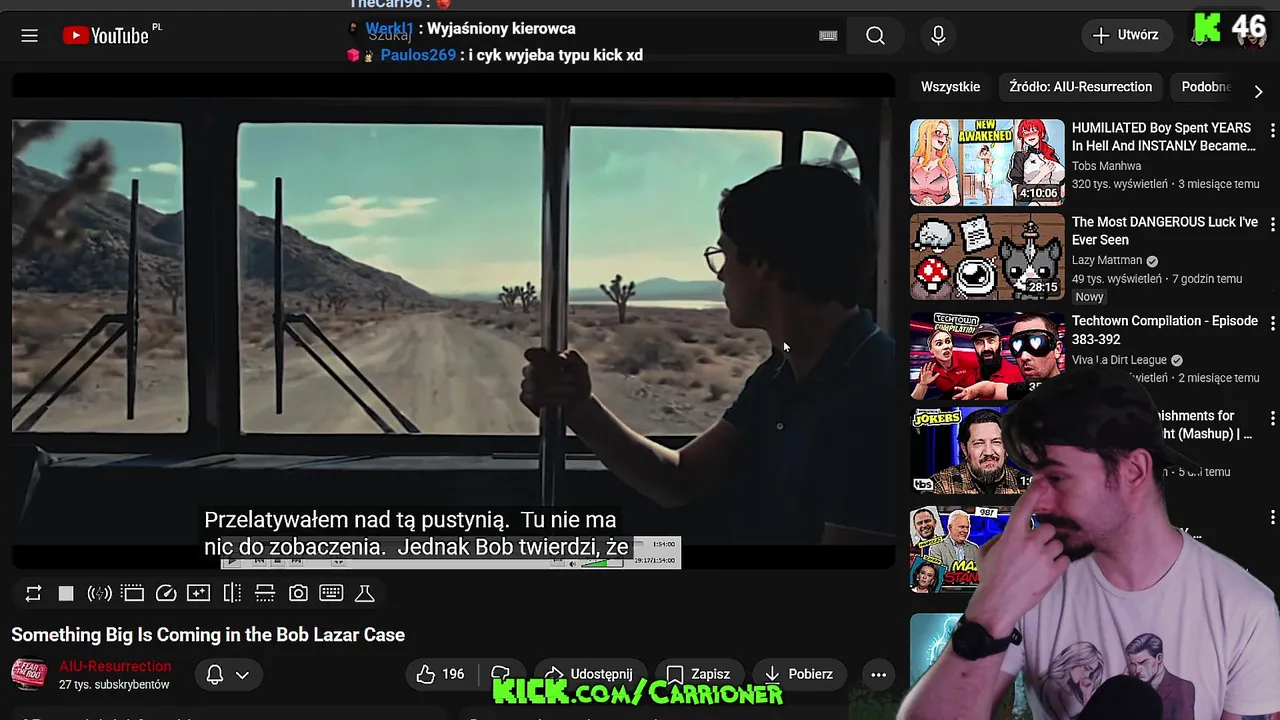Select the Źródło: AIU-Resurrection chip
The width and height of the screenshot is (1280, 720).
click(1081, 87)
